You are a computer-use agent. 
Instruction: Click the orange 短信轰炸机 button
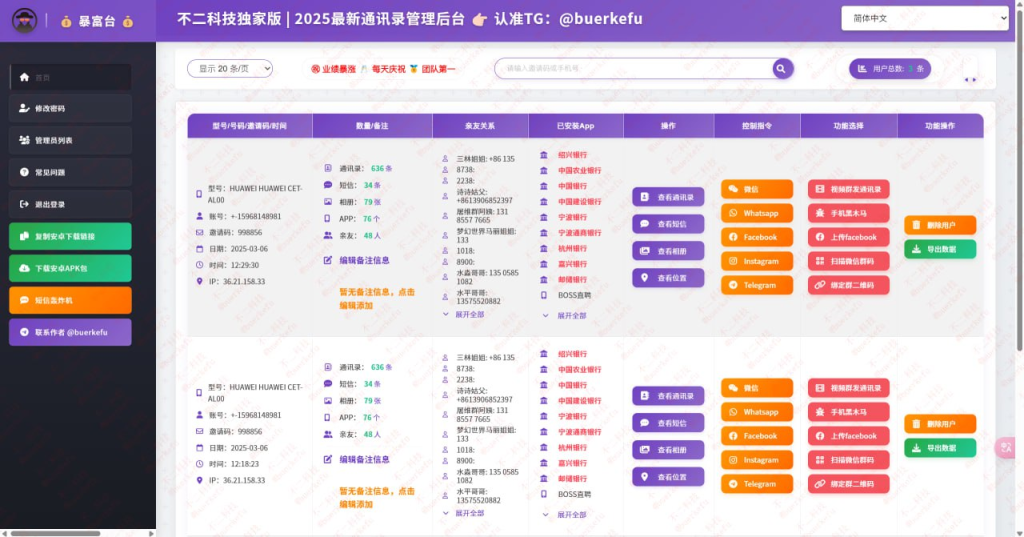tap(71, 301)
